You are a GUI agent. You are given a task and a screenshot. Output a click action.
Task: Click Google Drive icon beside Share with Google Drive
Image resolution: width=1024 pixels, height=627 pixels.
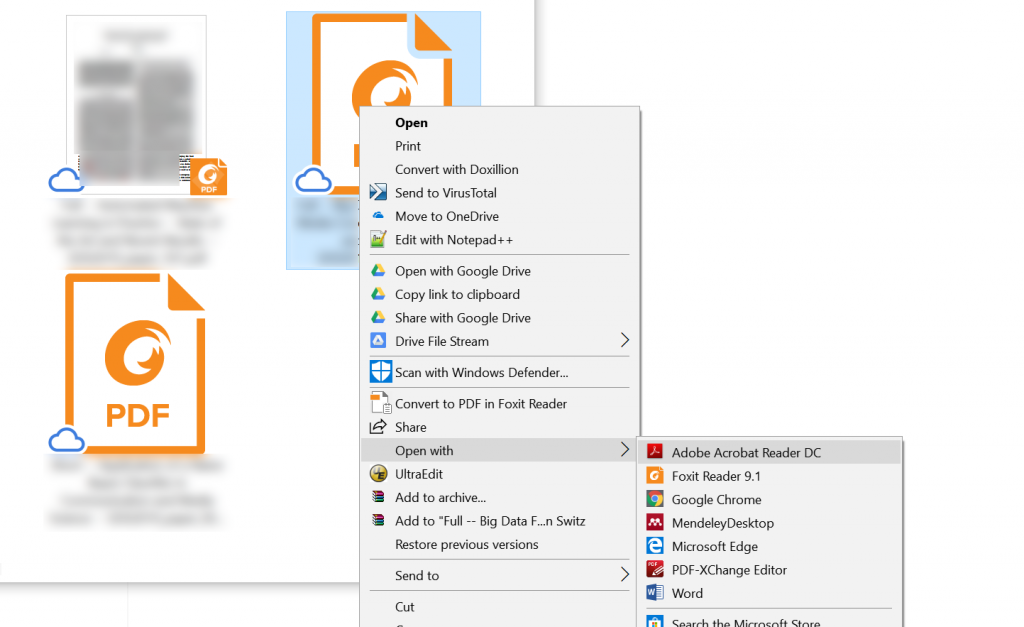point(378,317)
